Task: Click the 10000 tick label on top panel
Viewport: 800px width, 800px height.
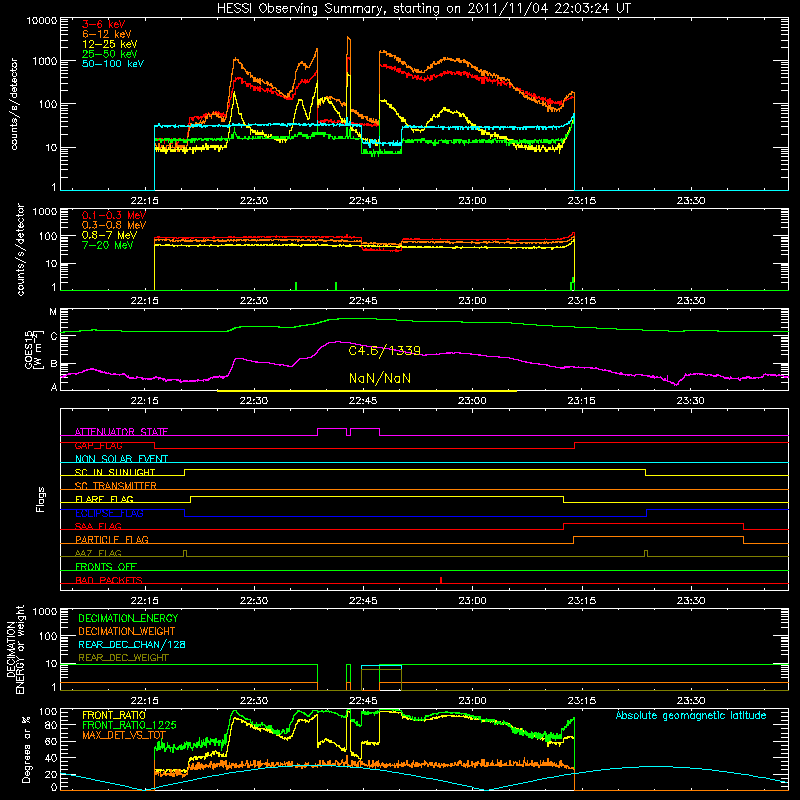Action: coord(42,20)
